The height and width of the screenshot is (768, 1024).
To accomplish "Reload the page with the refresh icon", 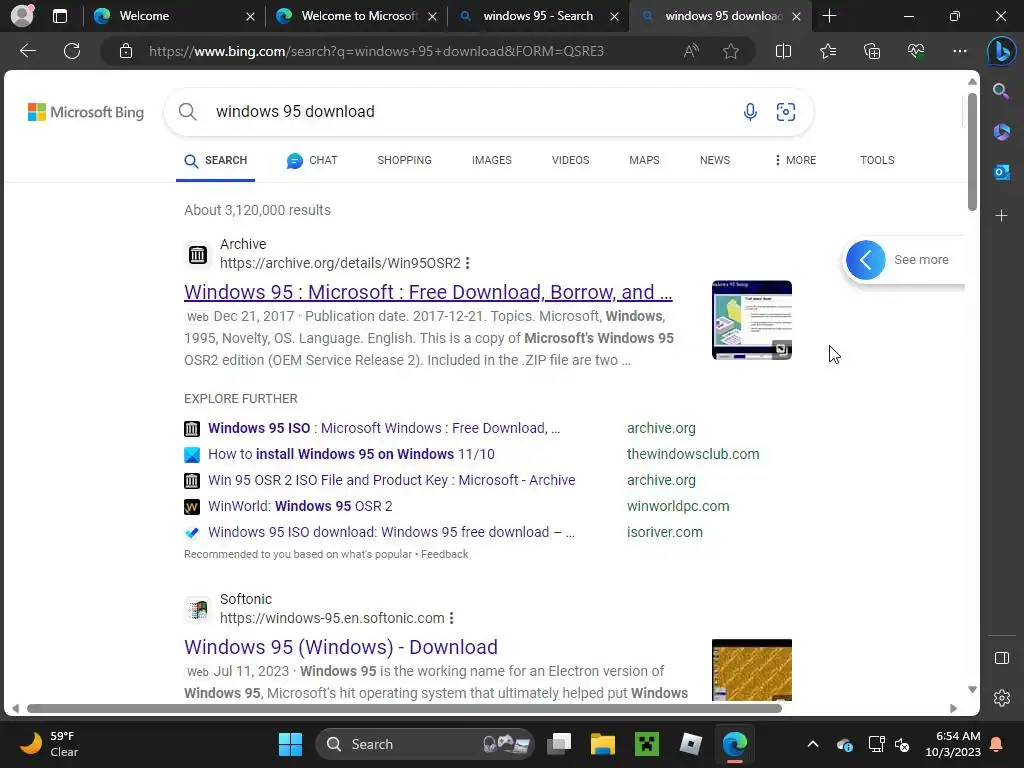I will click(x=72, y=51).
